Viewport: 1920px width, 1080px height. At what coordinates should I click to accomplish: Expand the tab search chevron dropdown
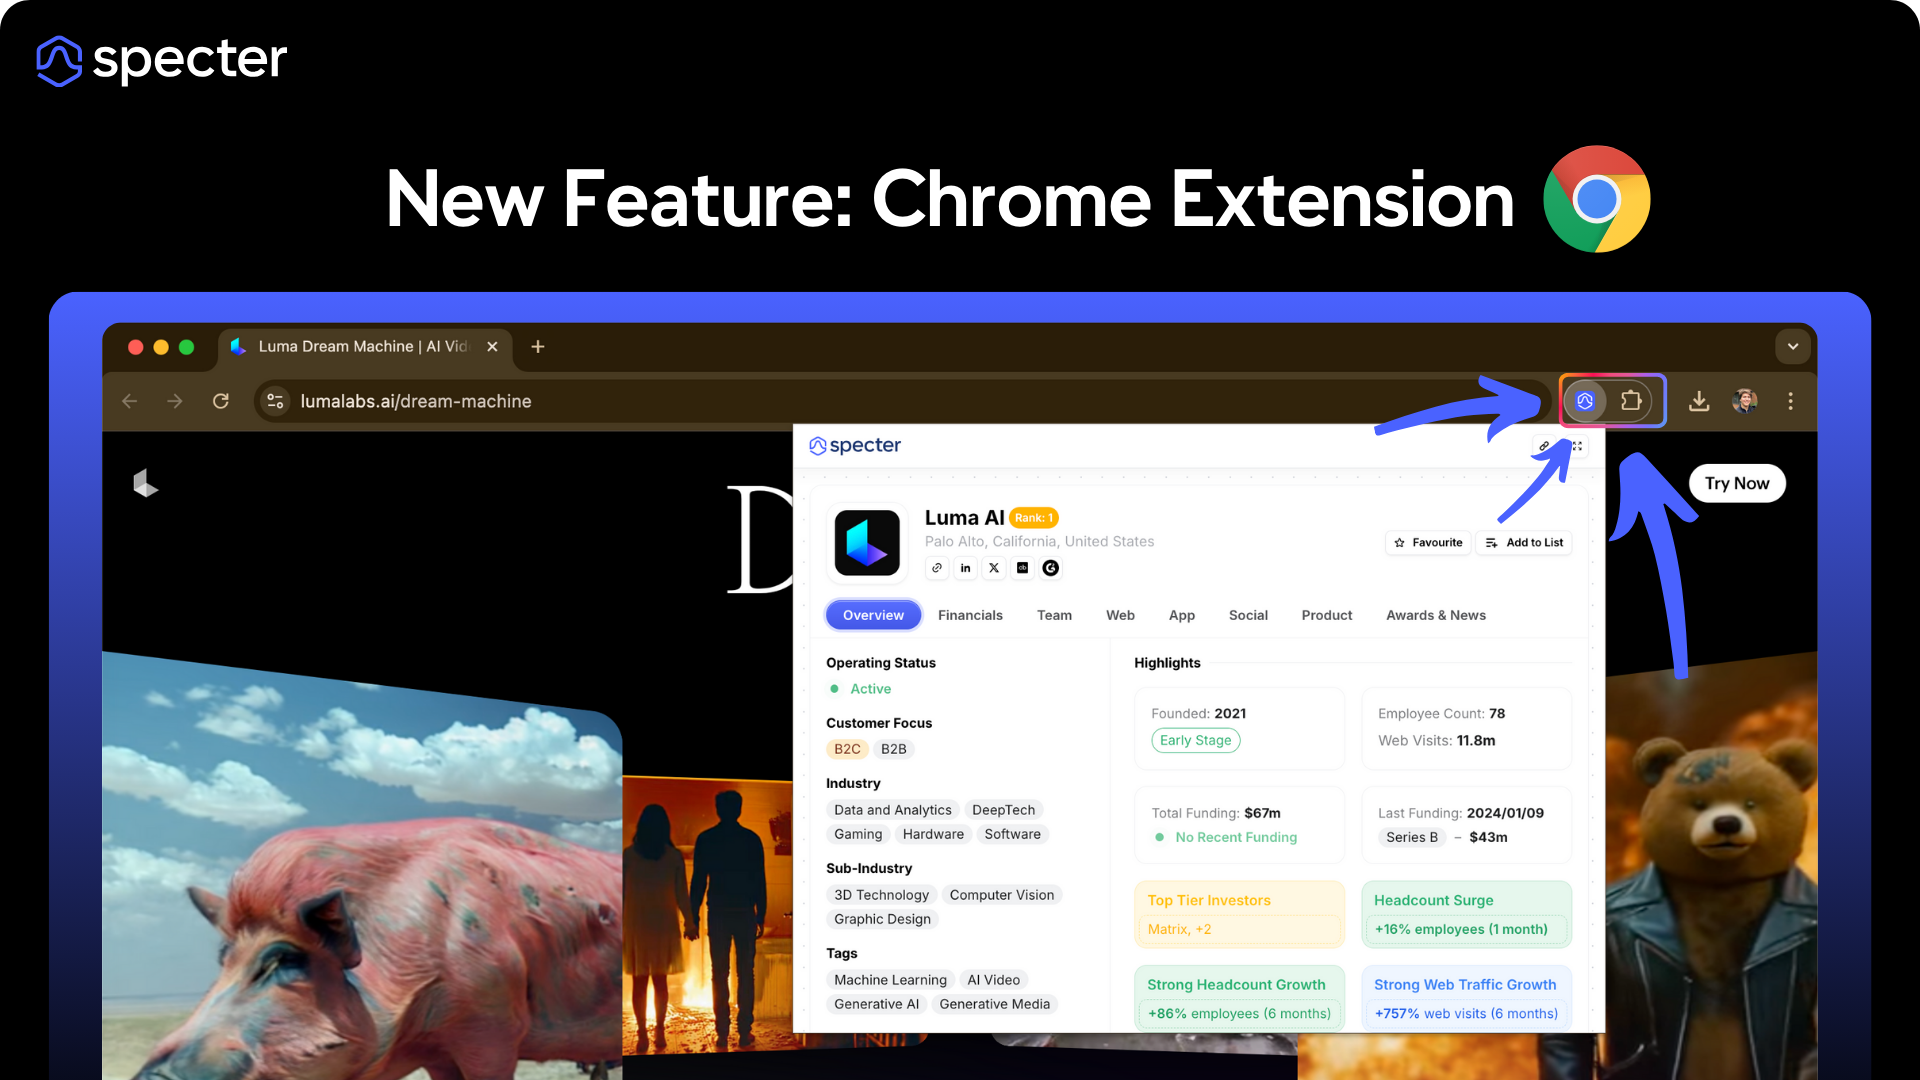coord(1793,347)
